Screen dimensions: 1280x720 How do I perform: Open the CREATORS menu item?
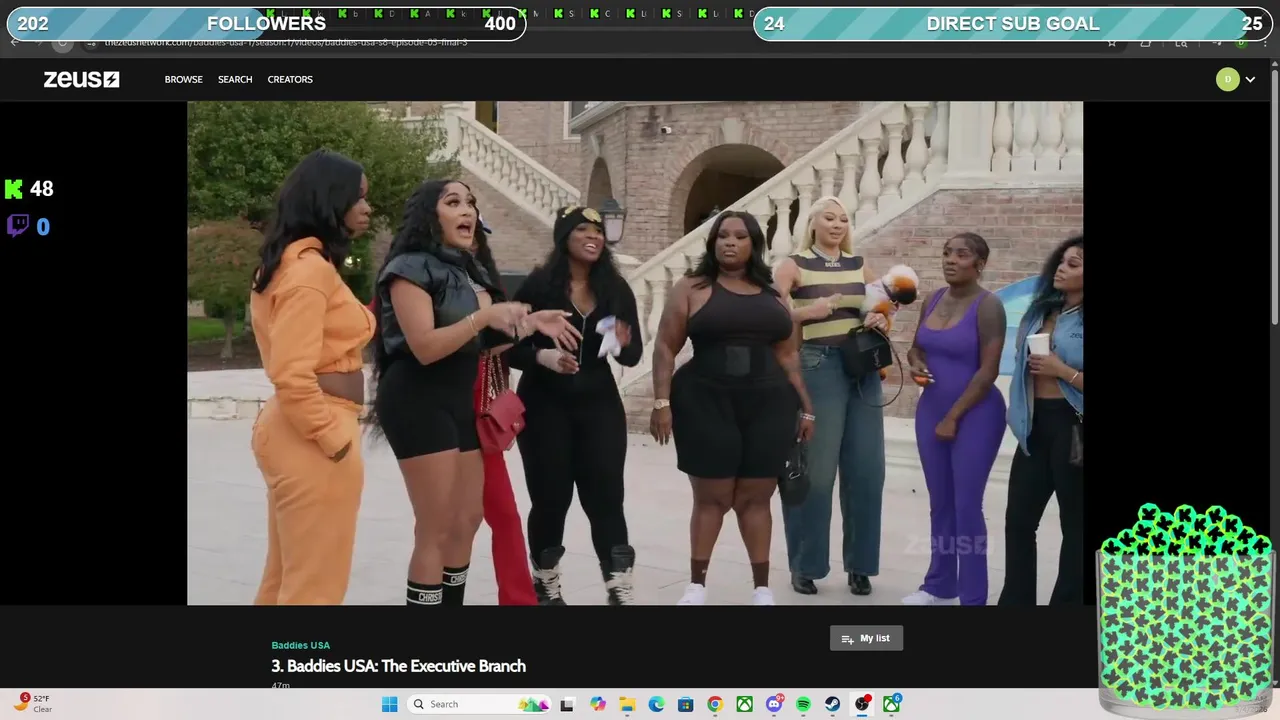(290, 79)
